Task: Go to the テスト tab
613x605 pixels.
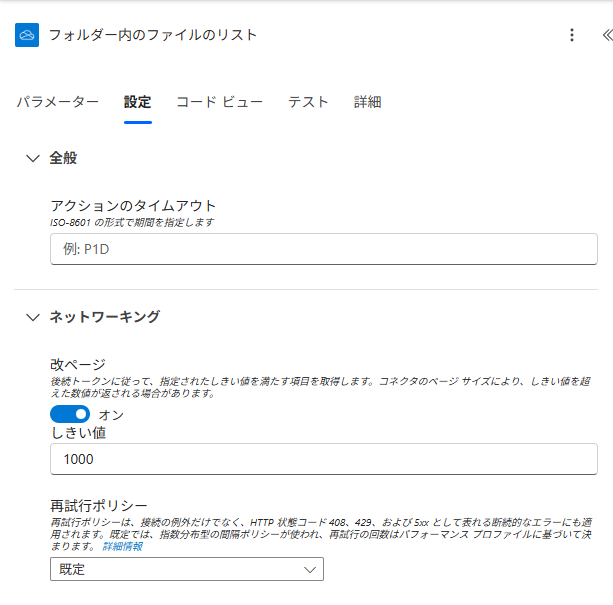Action: click(x=308, y=102)
